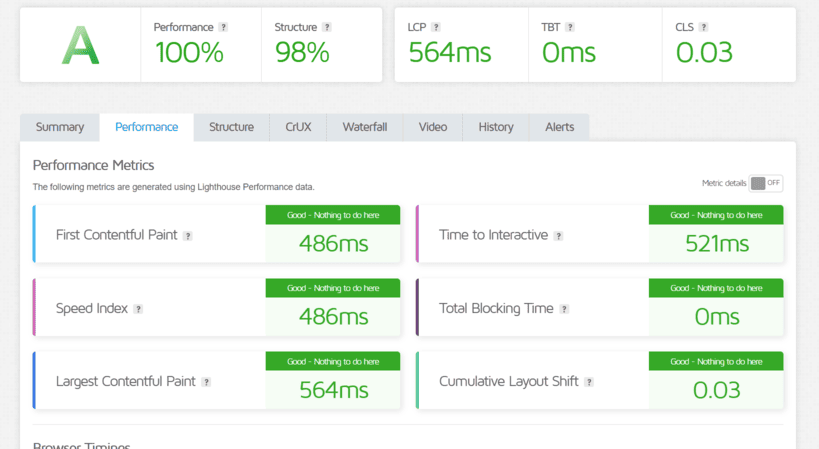This screenshot has height=449, width=819.
Task: Click the top 0.03 CLS value
Action: (704, 53)
